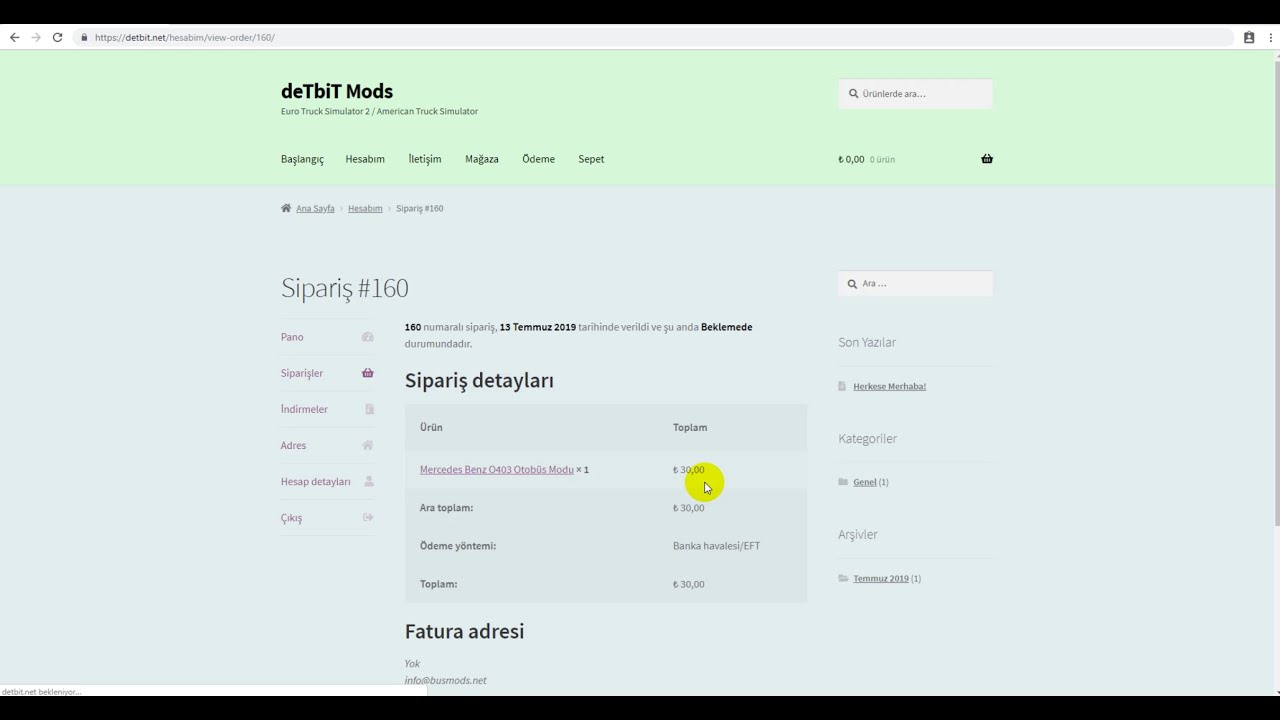Click the İndirmeler file icon

[369, 409]
